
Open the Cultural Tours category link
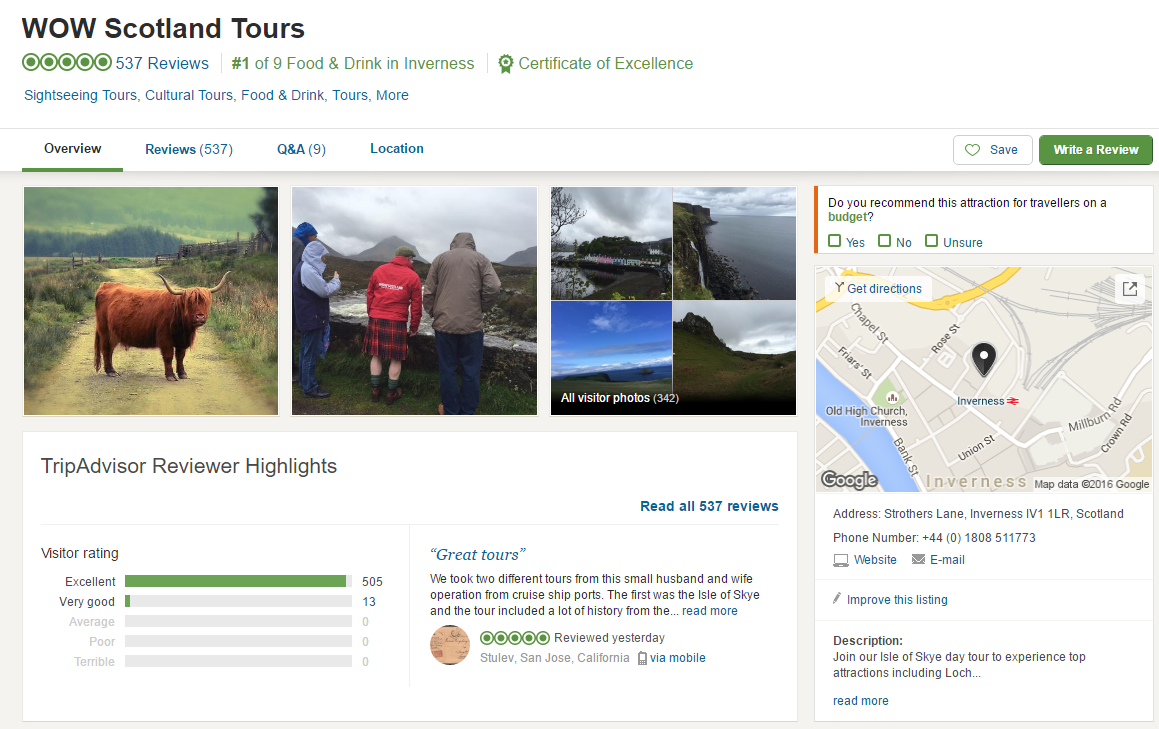pos(188,95)
